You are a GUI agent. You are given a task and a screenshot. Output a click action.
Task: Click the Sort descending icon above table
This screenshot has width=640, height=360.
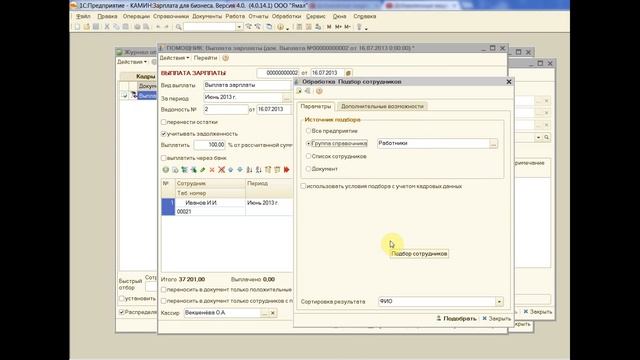pyautogui.click(x=258, y=170)
